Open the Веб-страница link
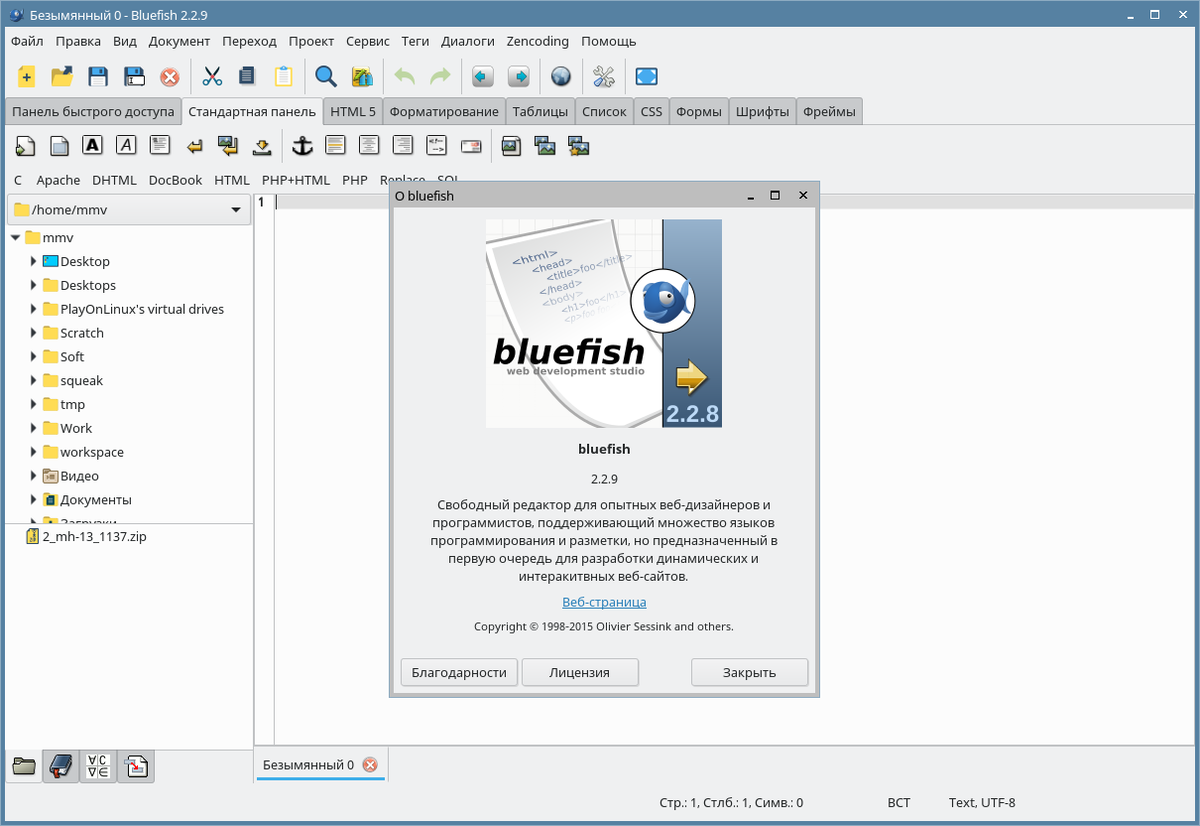The image size is (1200, 826). click(604, 602)
